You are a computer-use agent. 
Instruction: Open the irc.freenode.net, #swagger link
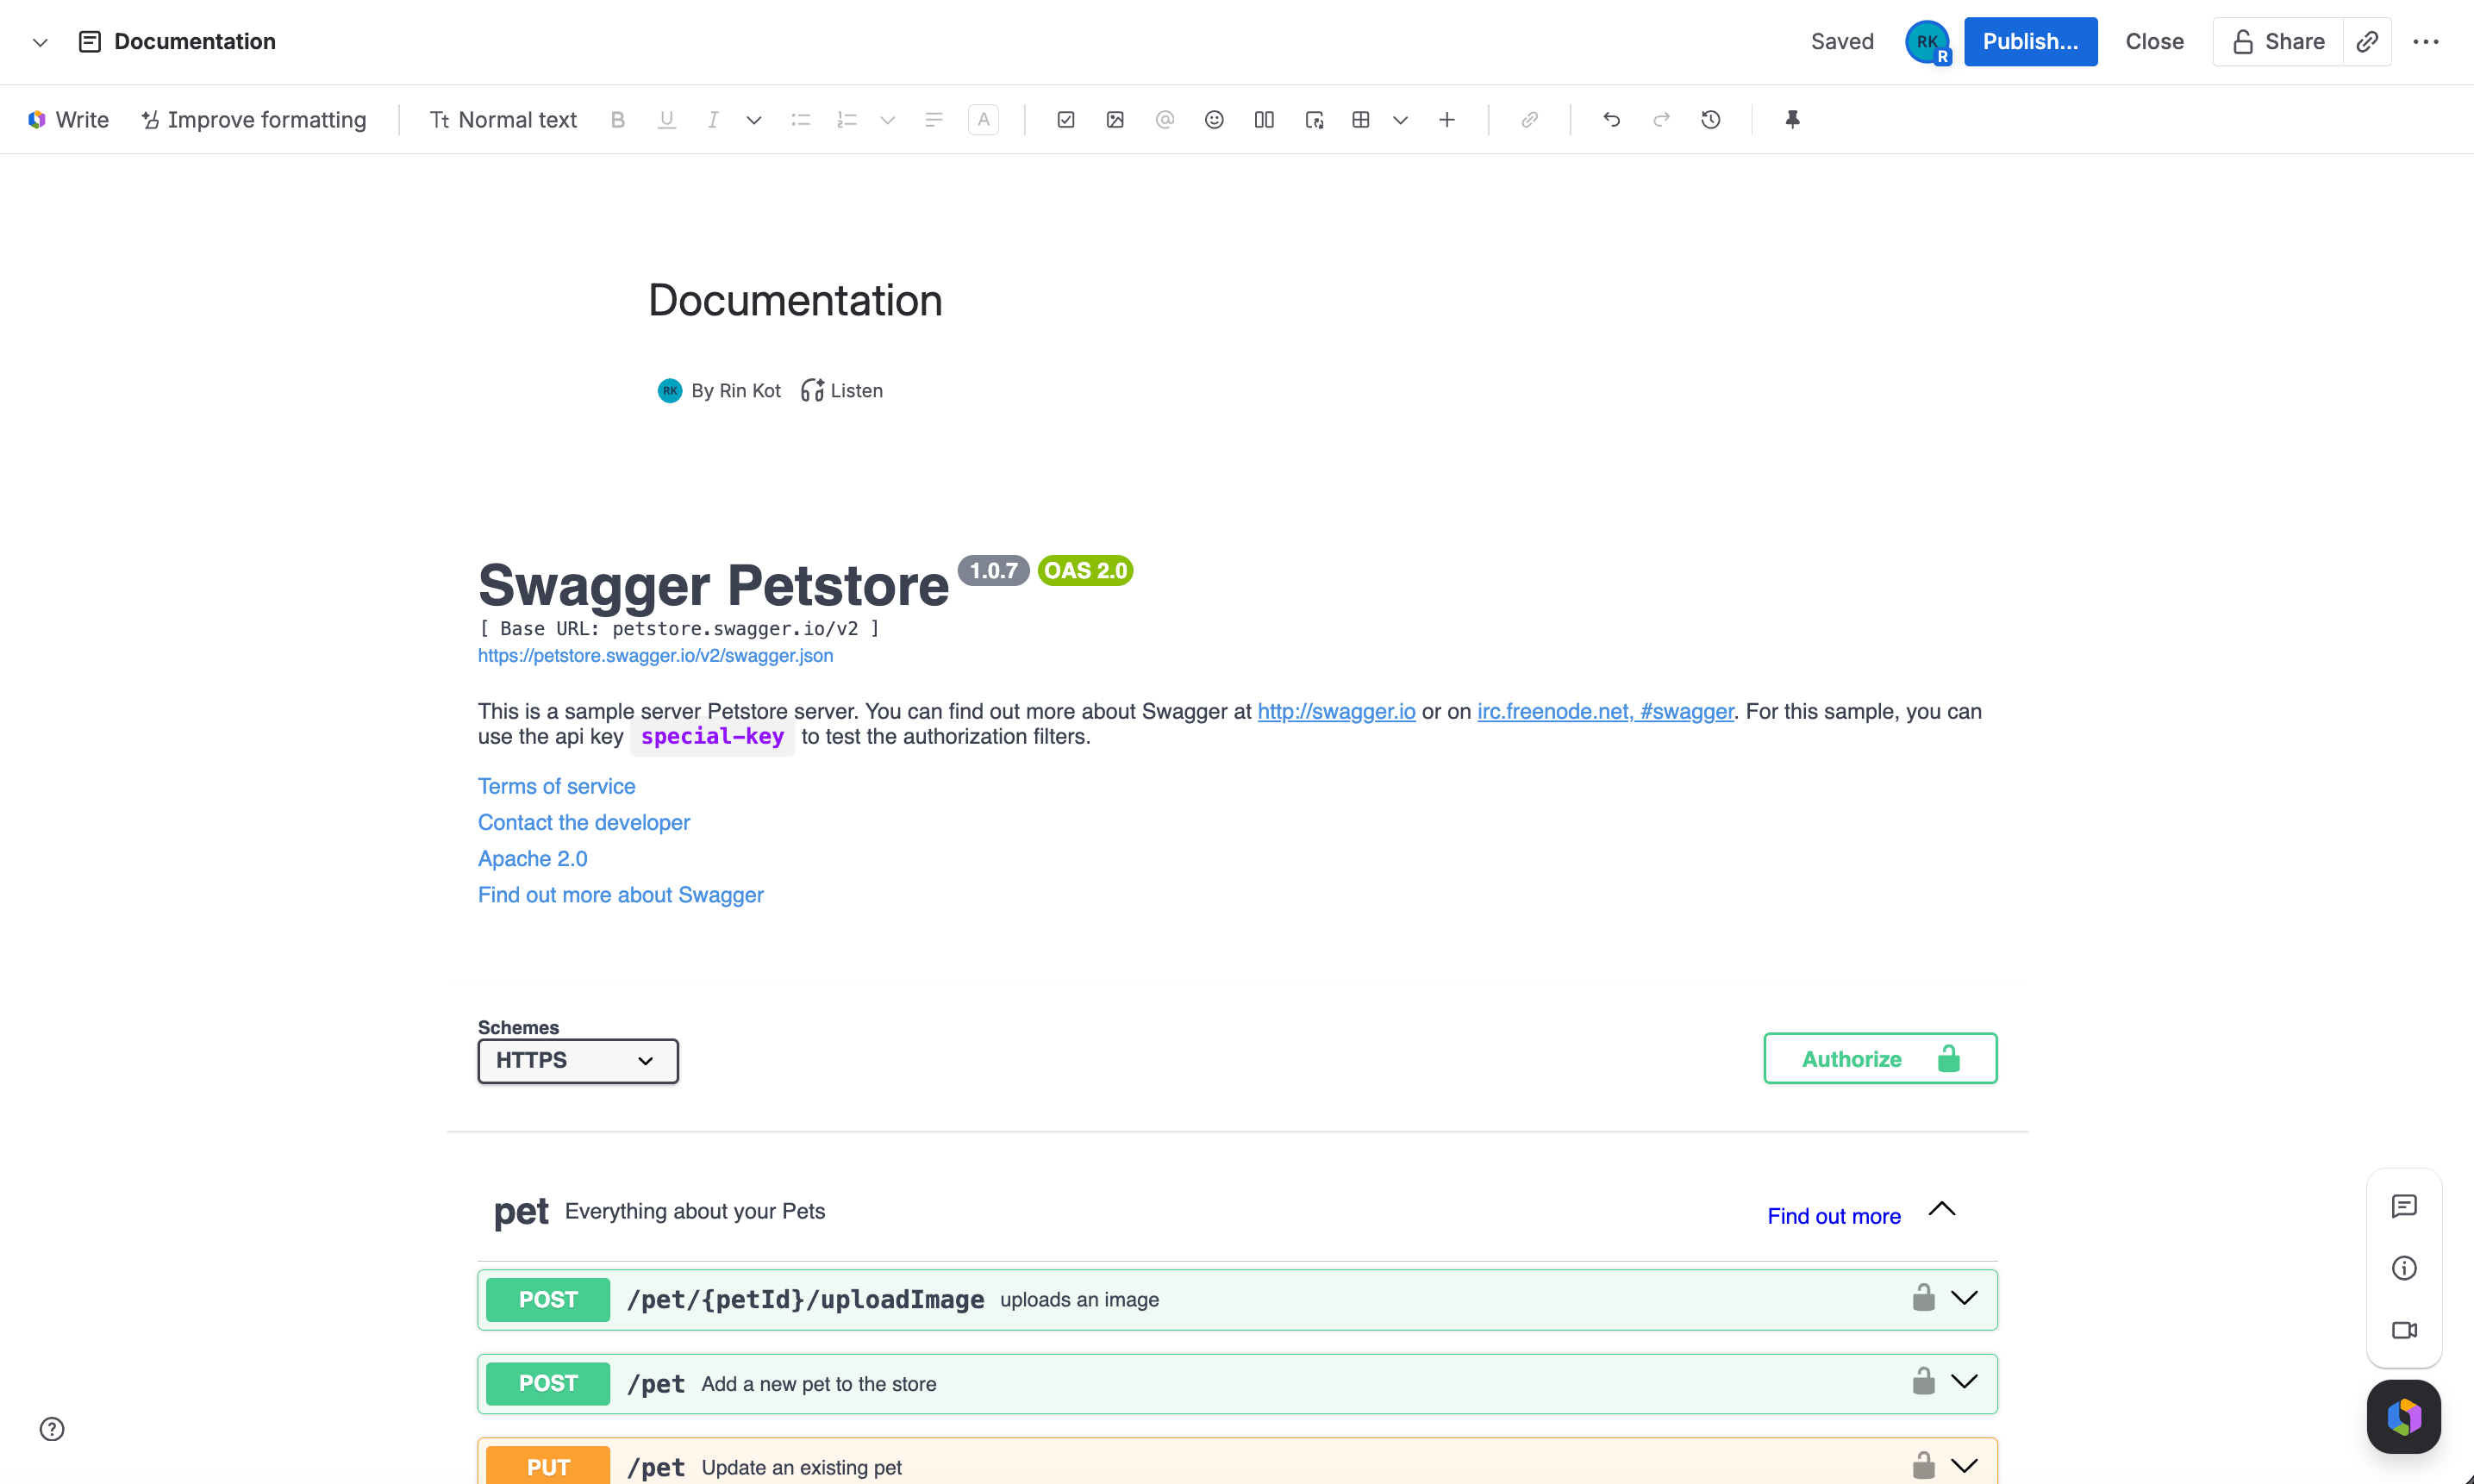pyautogui.click(x=1605, y=712)
